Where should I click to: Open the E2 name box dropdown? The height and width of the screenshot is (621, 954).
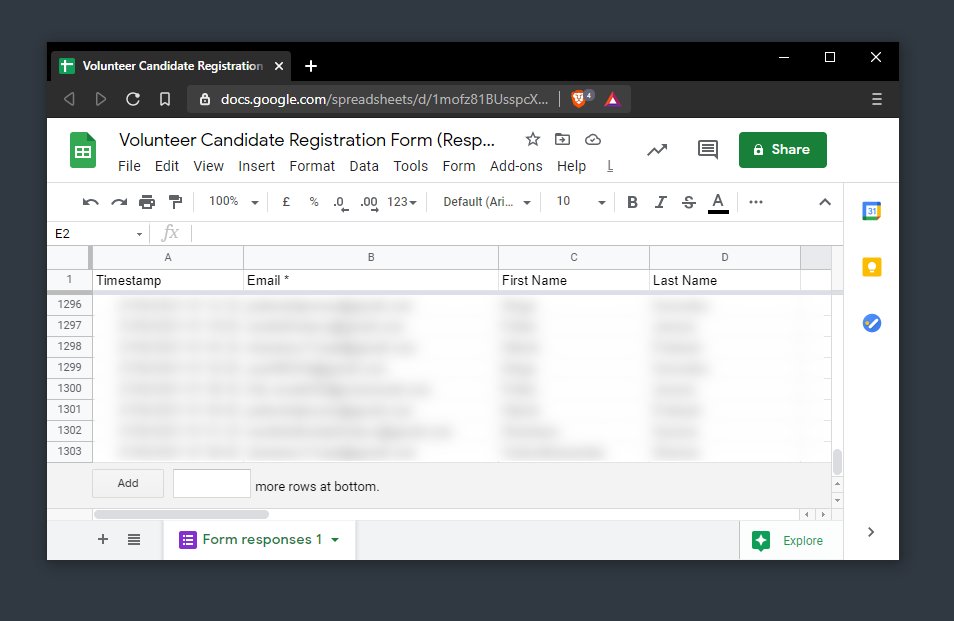click(x=139, y=234)
